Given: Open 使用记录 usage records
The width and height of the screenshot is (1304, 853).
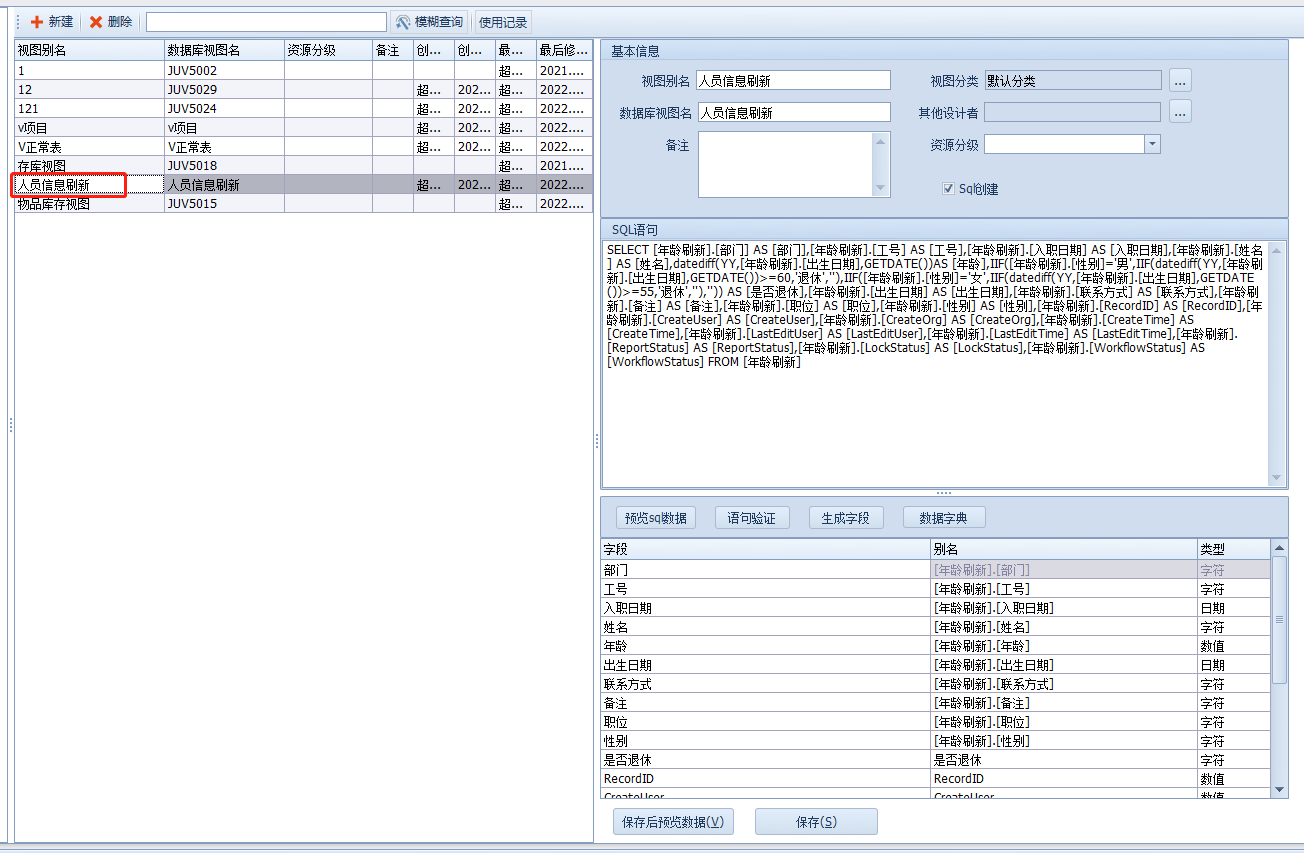Looking at the screenshot, I should pos(502,22).
